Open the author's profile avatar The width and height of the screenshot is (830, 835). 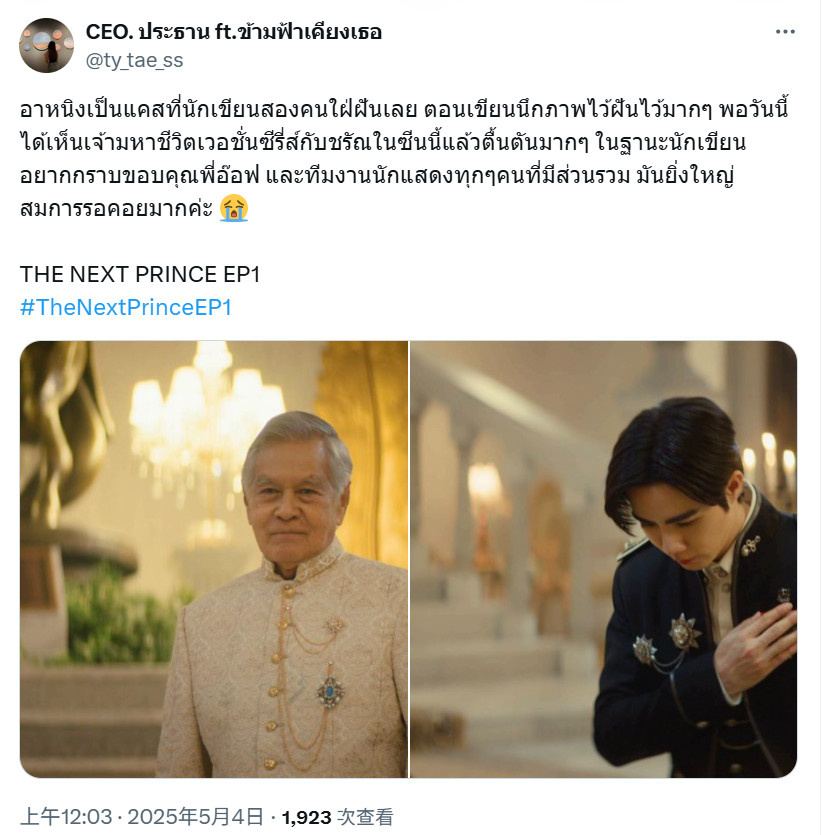pos(46,45)
